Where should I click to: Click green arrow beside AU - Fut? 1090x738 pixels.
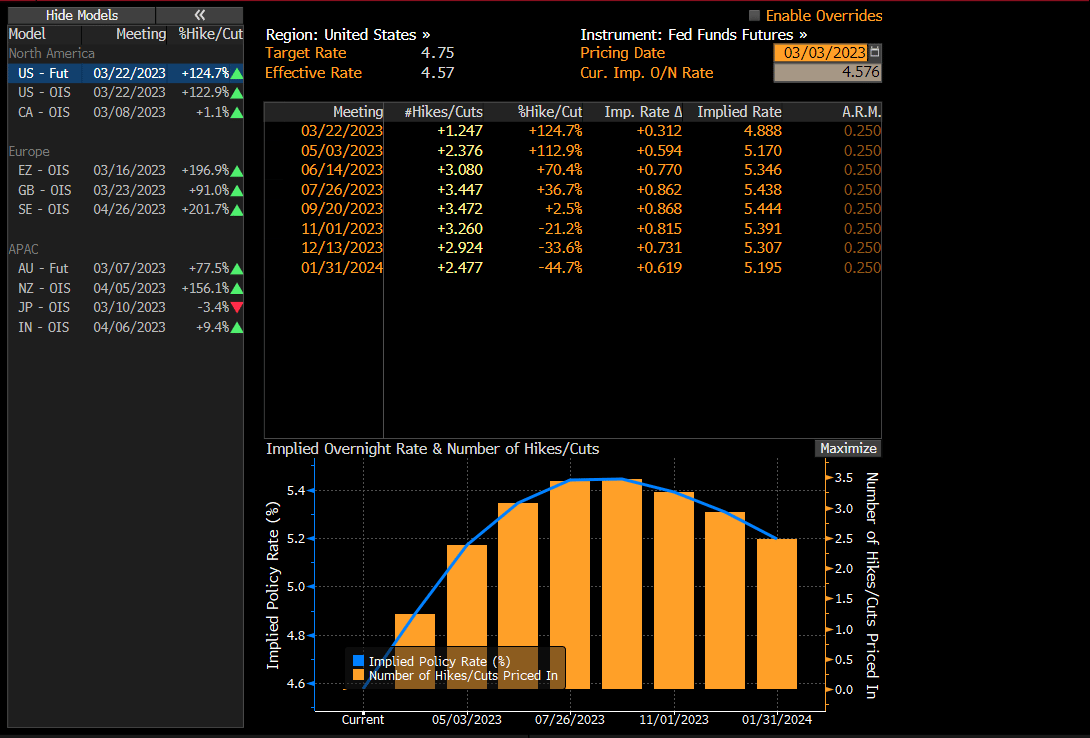tap(236, 268)
